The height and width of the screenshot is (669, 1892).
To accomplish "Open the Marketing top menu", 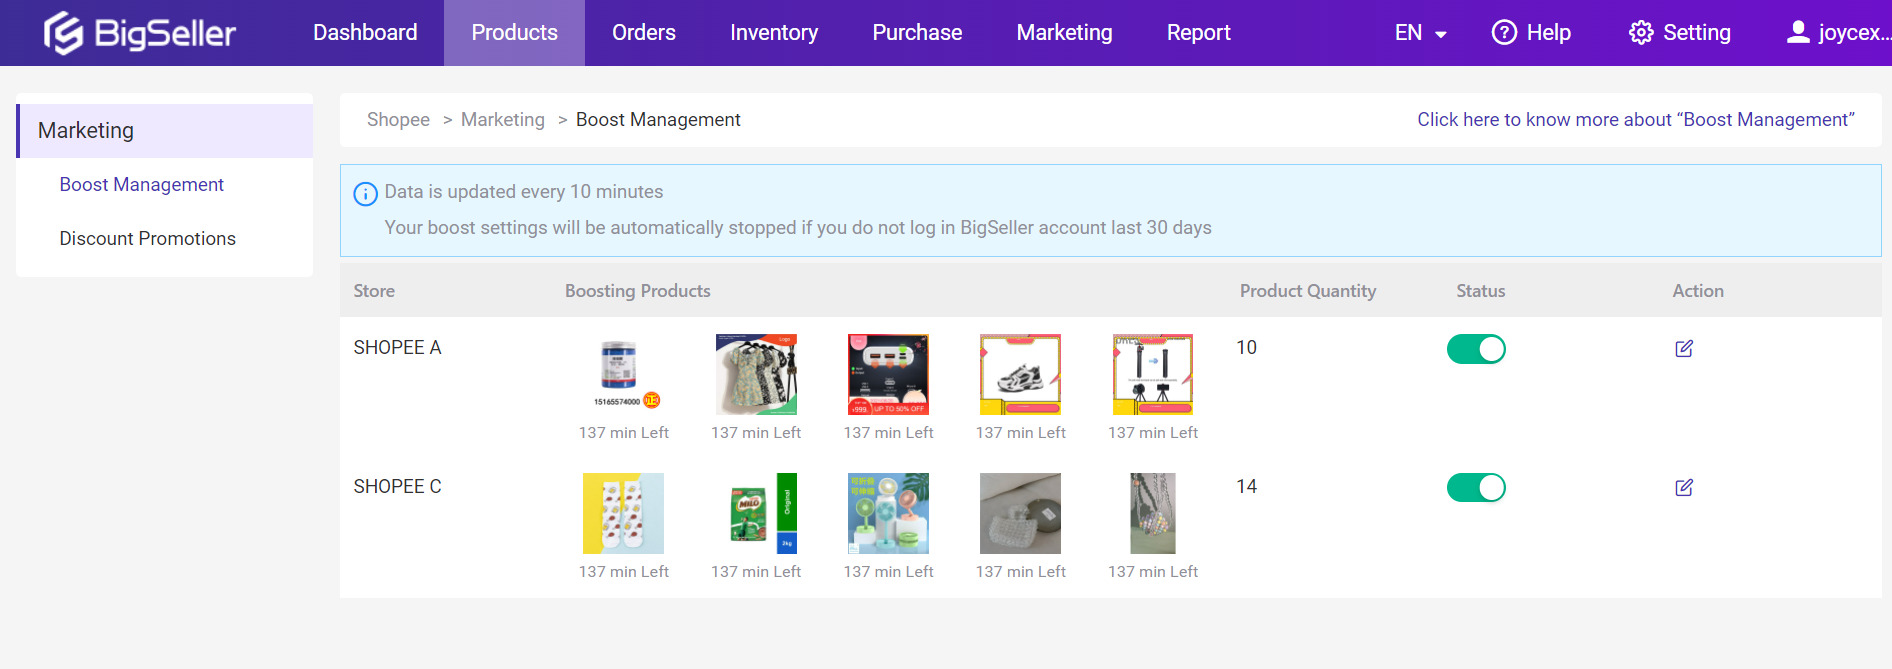I will click(1064, 33).
